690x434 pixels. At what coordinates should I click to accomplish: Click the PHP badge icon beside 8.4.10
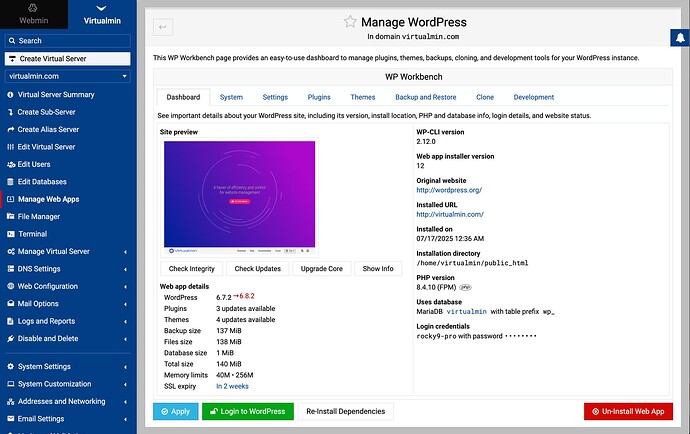click(465, 287)
